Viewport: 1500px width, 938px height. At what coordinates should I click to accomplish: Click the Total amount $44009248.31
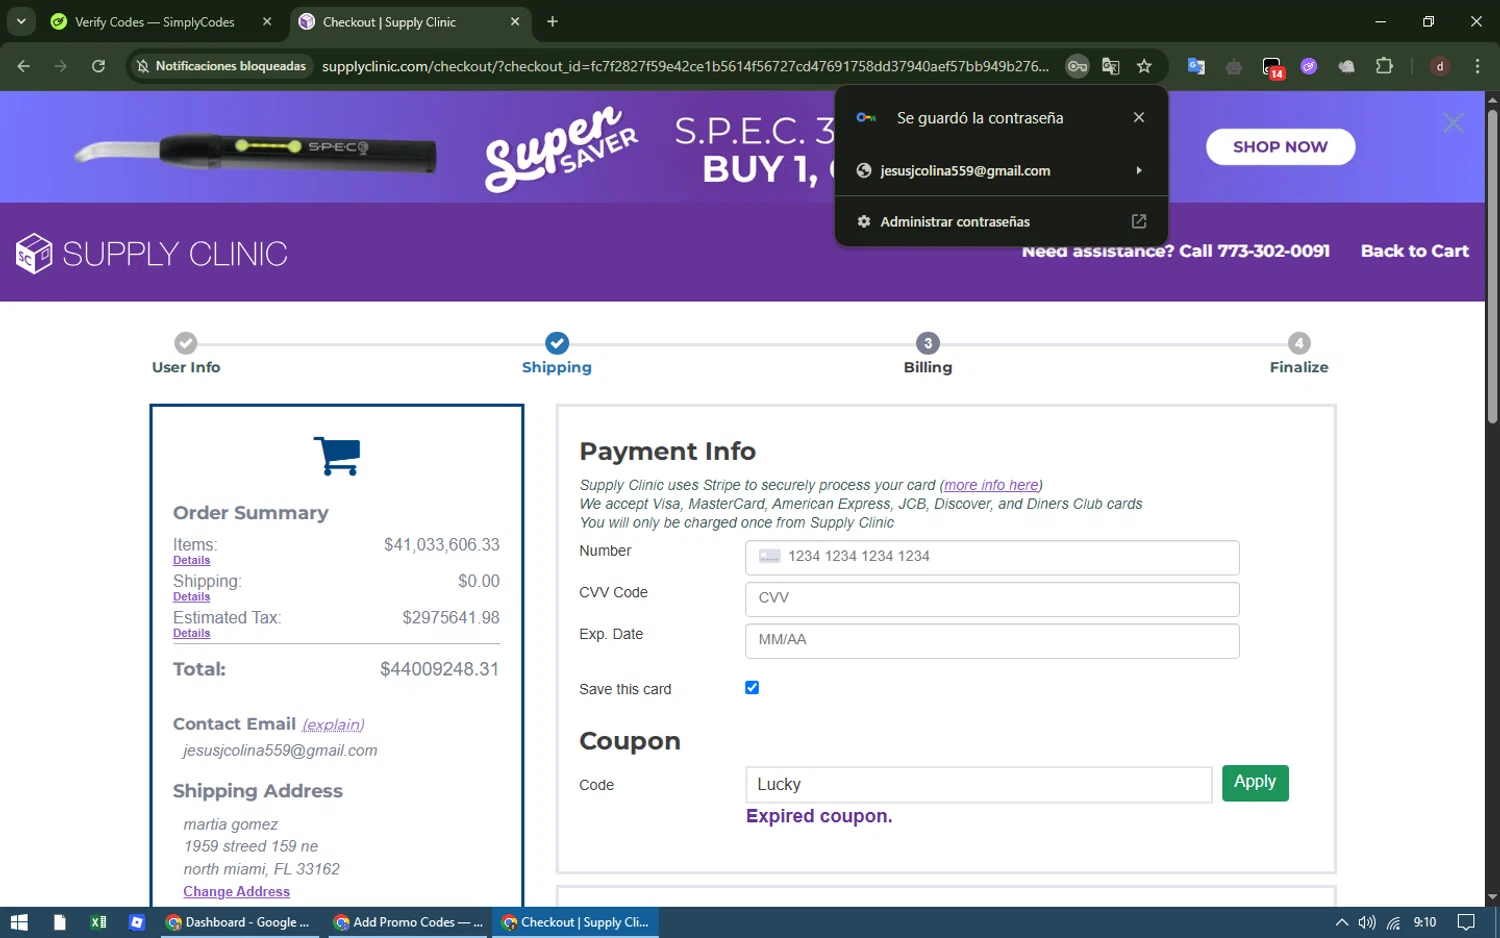click(439, 669)
